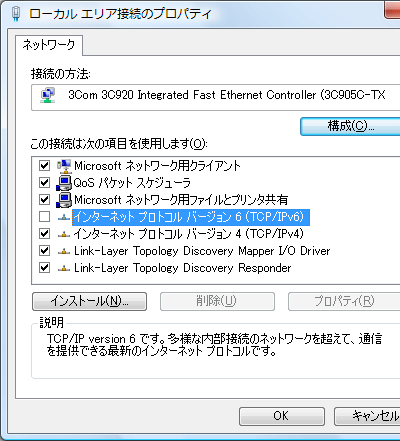400x441 pixels.
Task: Disable the QoS パケット スケジューラ checkbox
Action: (x=44, y=183)
